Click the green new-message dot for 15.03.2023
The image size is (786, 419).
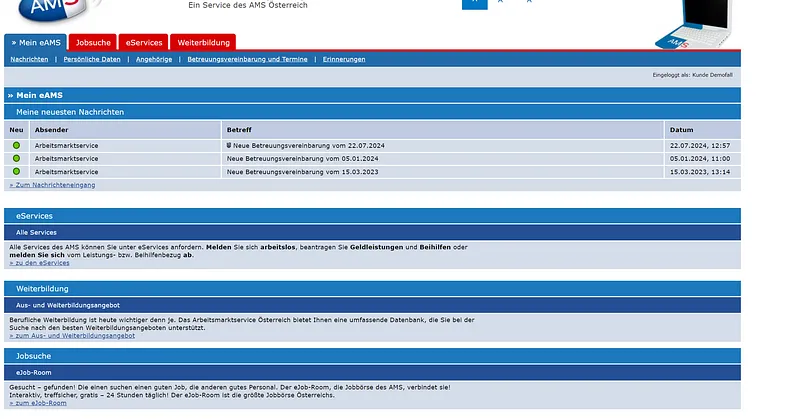coord(17,171)
